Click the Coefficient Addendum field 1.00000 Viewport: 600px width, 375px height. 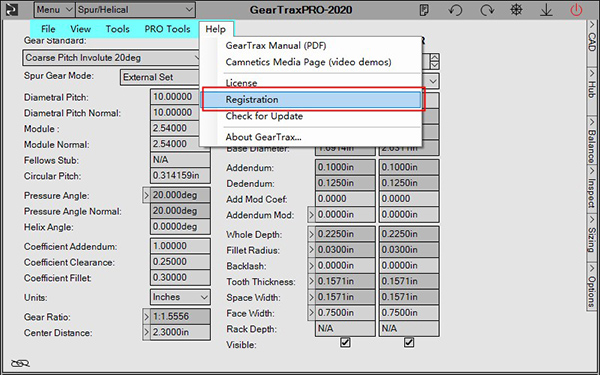pos(180,246)
